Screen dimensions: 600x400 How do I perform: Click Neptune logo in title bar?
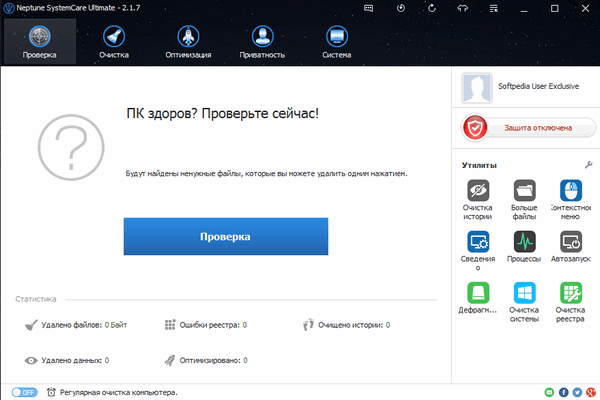8,8
